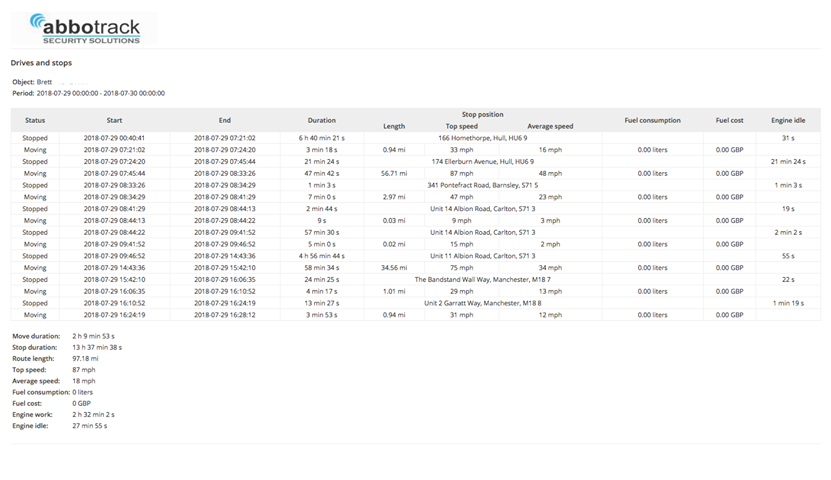
Task: Click the Unit 11 Albion Road address
Action: coord(482,256)
